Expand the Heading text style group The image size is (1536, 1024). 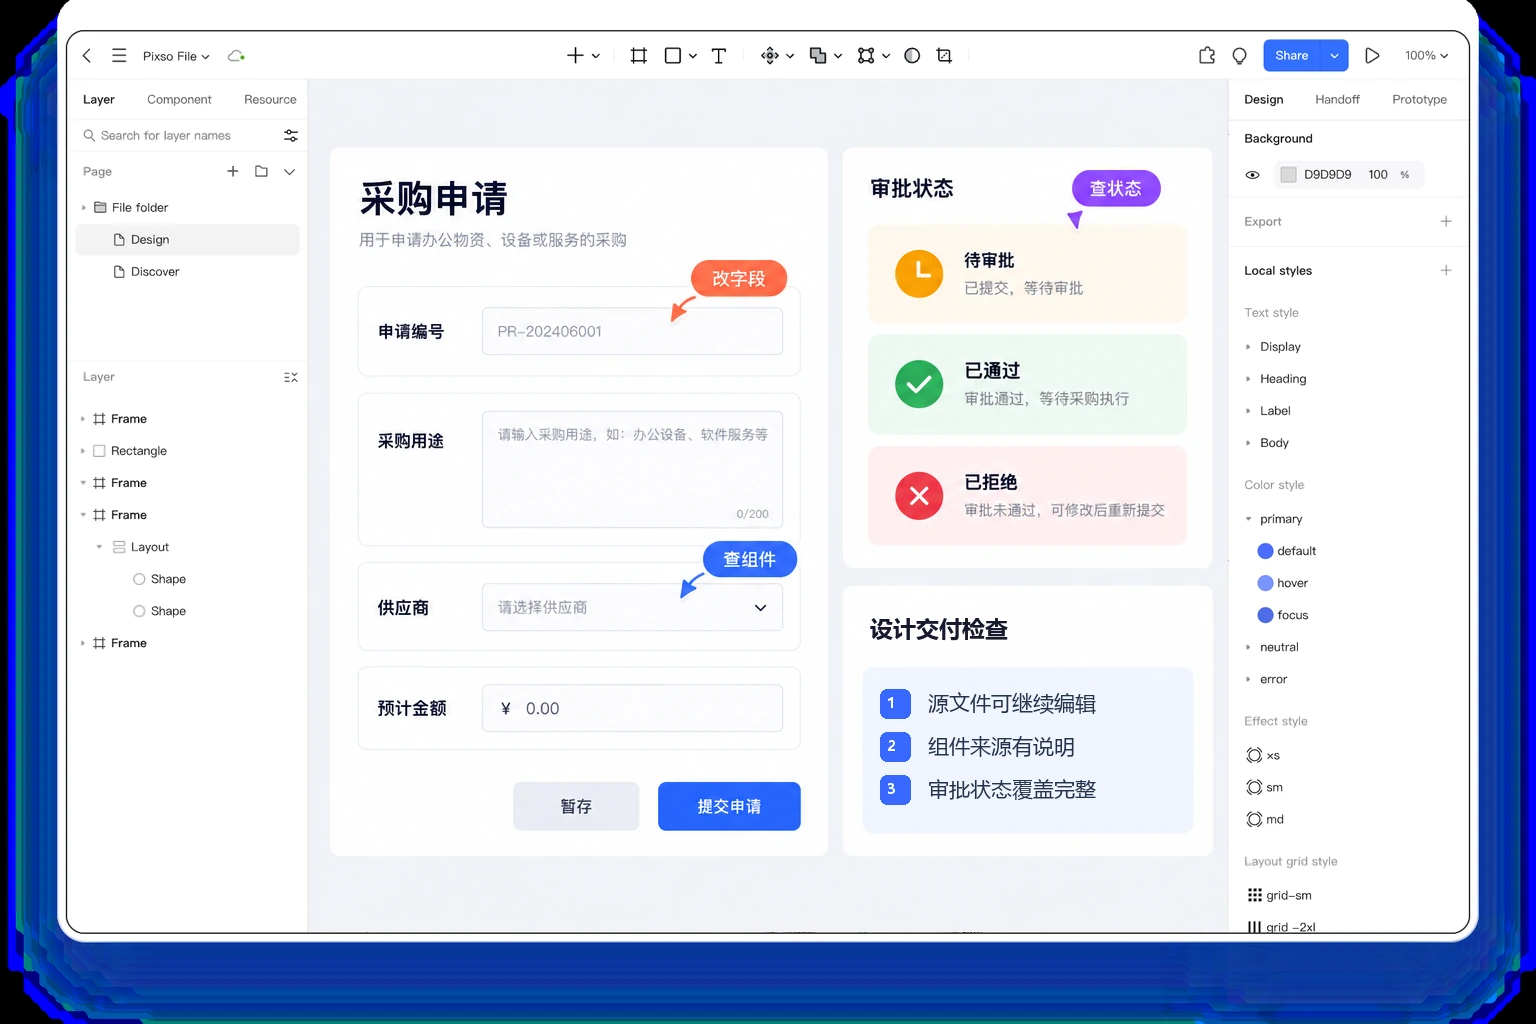tap(1248, 379)
